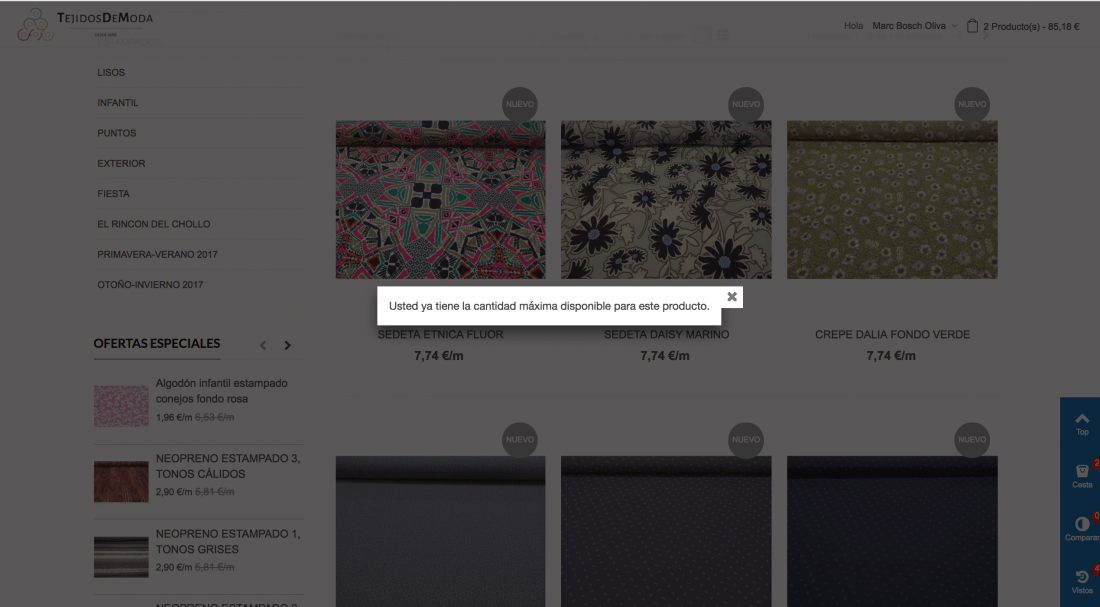Click price 7,74 €/m under Sedeta Etnica Fluor
Image resolution: width=1100 pixels, height=607 pixels.
438,356
